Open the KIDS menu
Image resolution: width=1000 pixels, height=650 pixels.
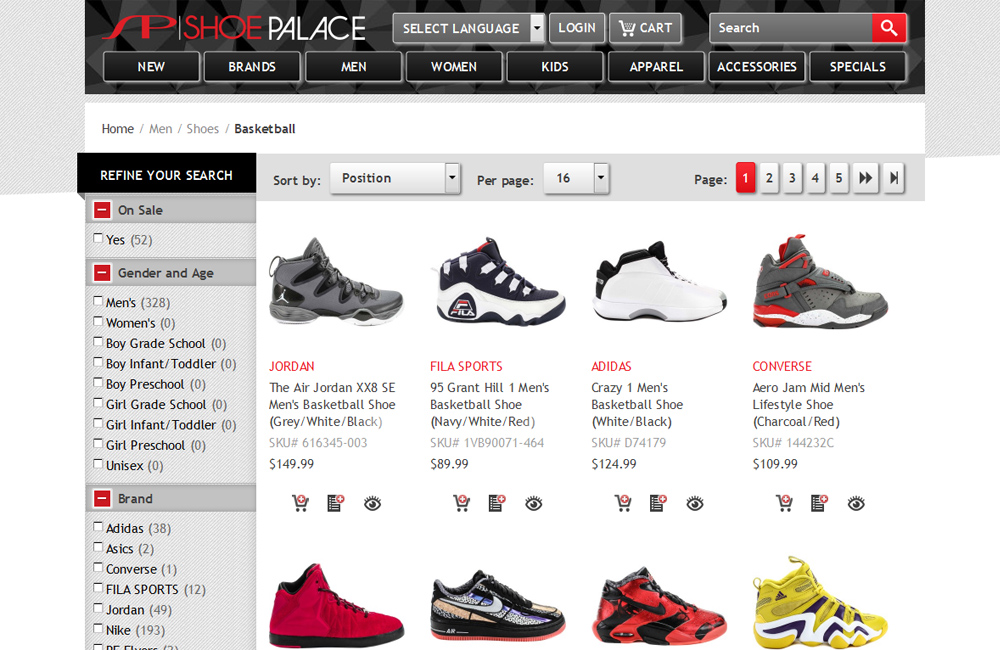pos(555,66)
